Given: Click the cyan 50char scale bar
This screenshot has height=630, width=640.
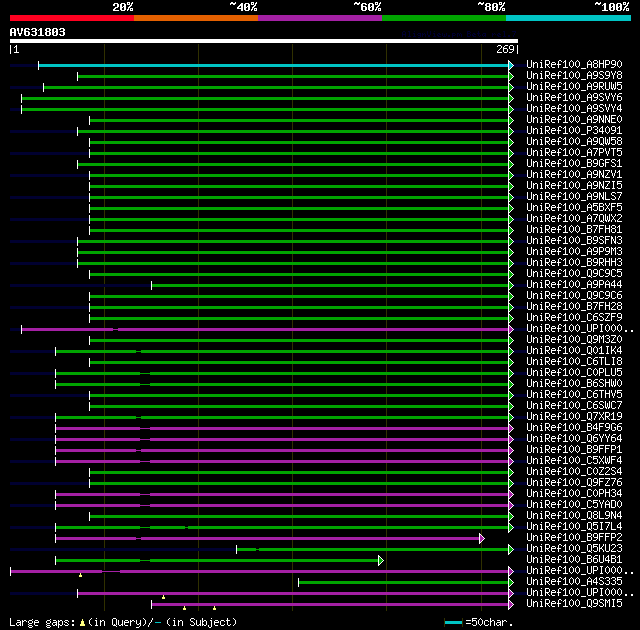Looking at the screenshot, I should pos(453,623).
